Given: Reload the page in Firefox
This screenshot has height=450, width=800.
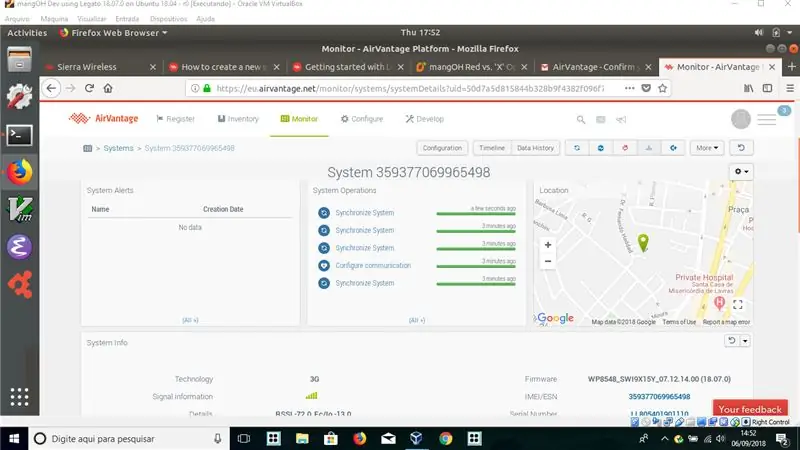Looking at the screenshot, I should click(89, 88).
